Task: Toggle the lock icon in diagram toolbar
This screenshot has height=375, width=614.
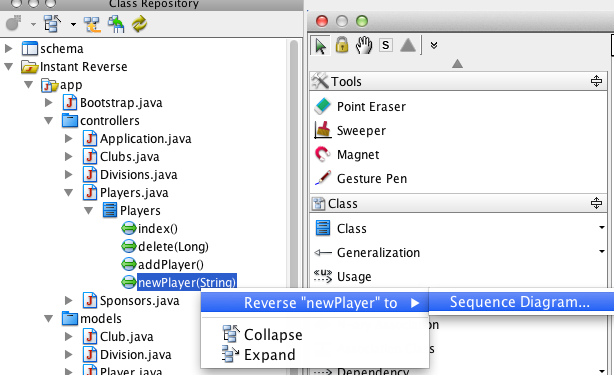Action: [342, 45]
